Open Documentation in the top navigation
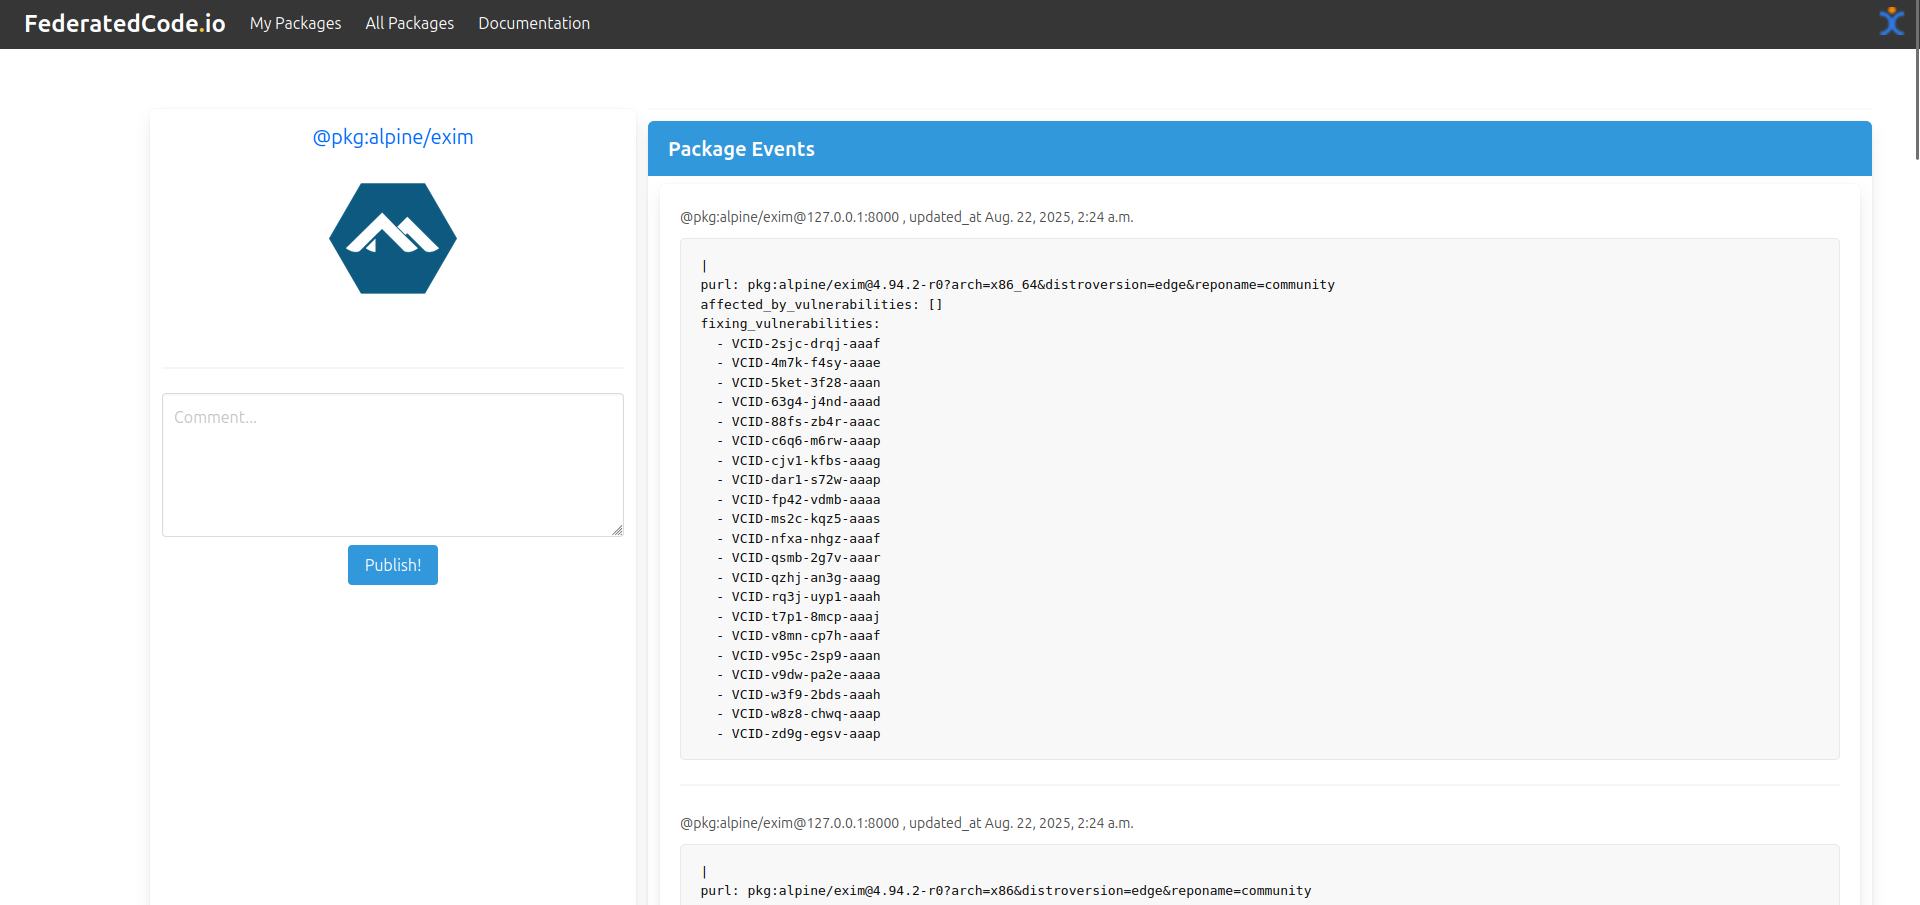 click(534, 23)
